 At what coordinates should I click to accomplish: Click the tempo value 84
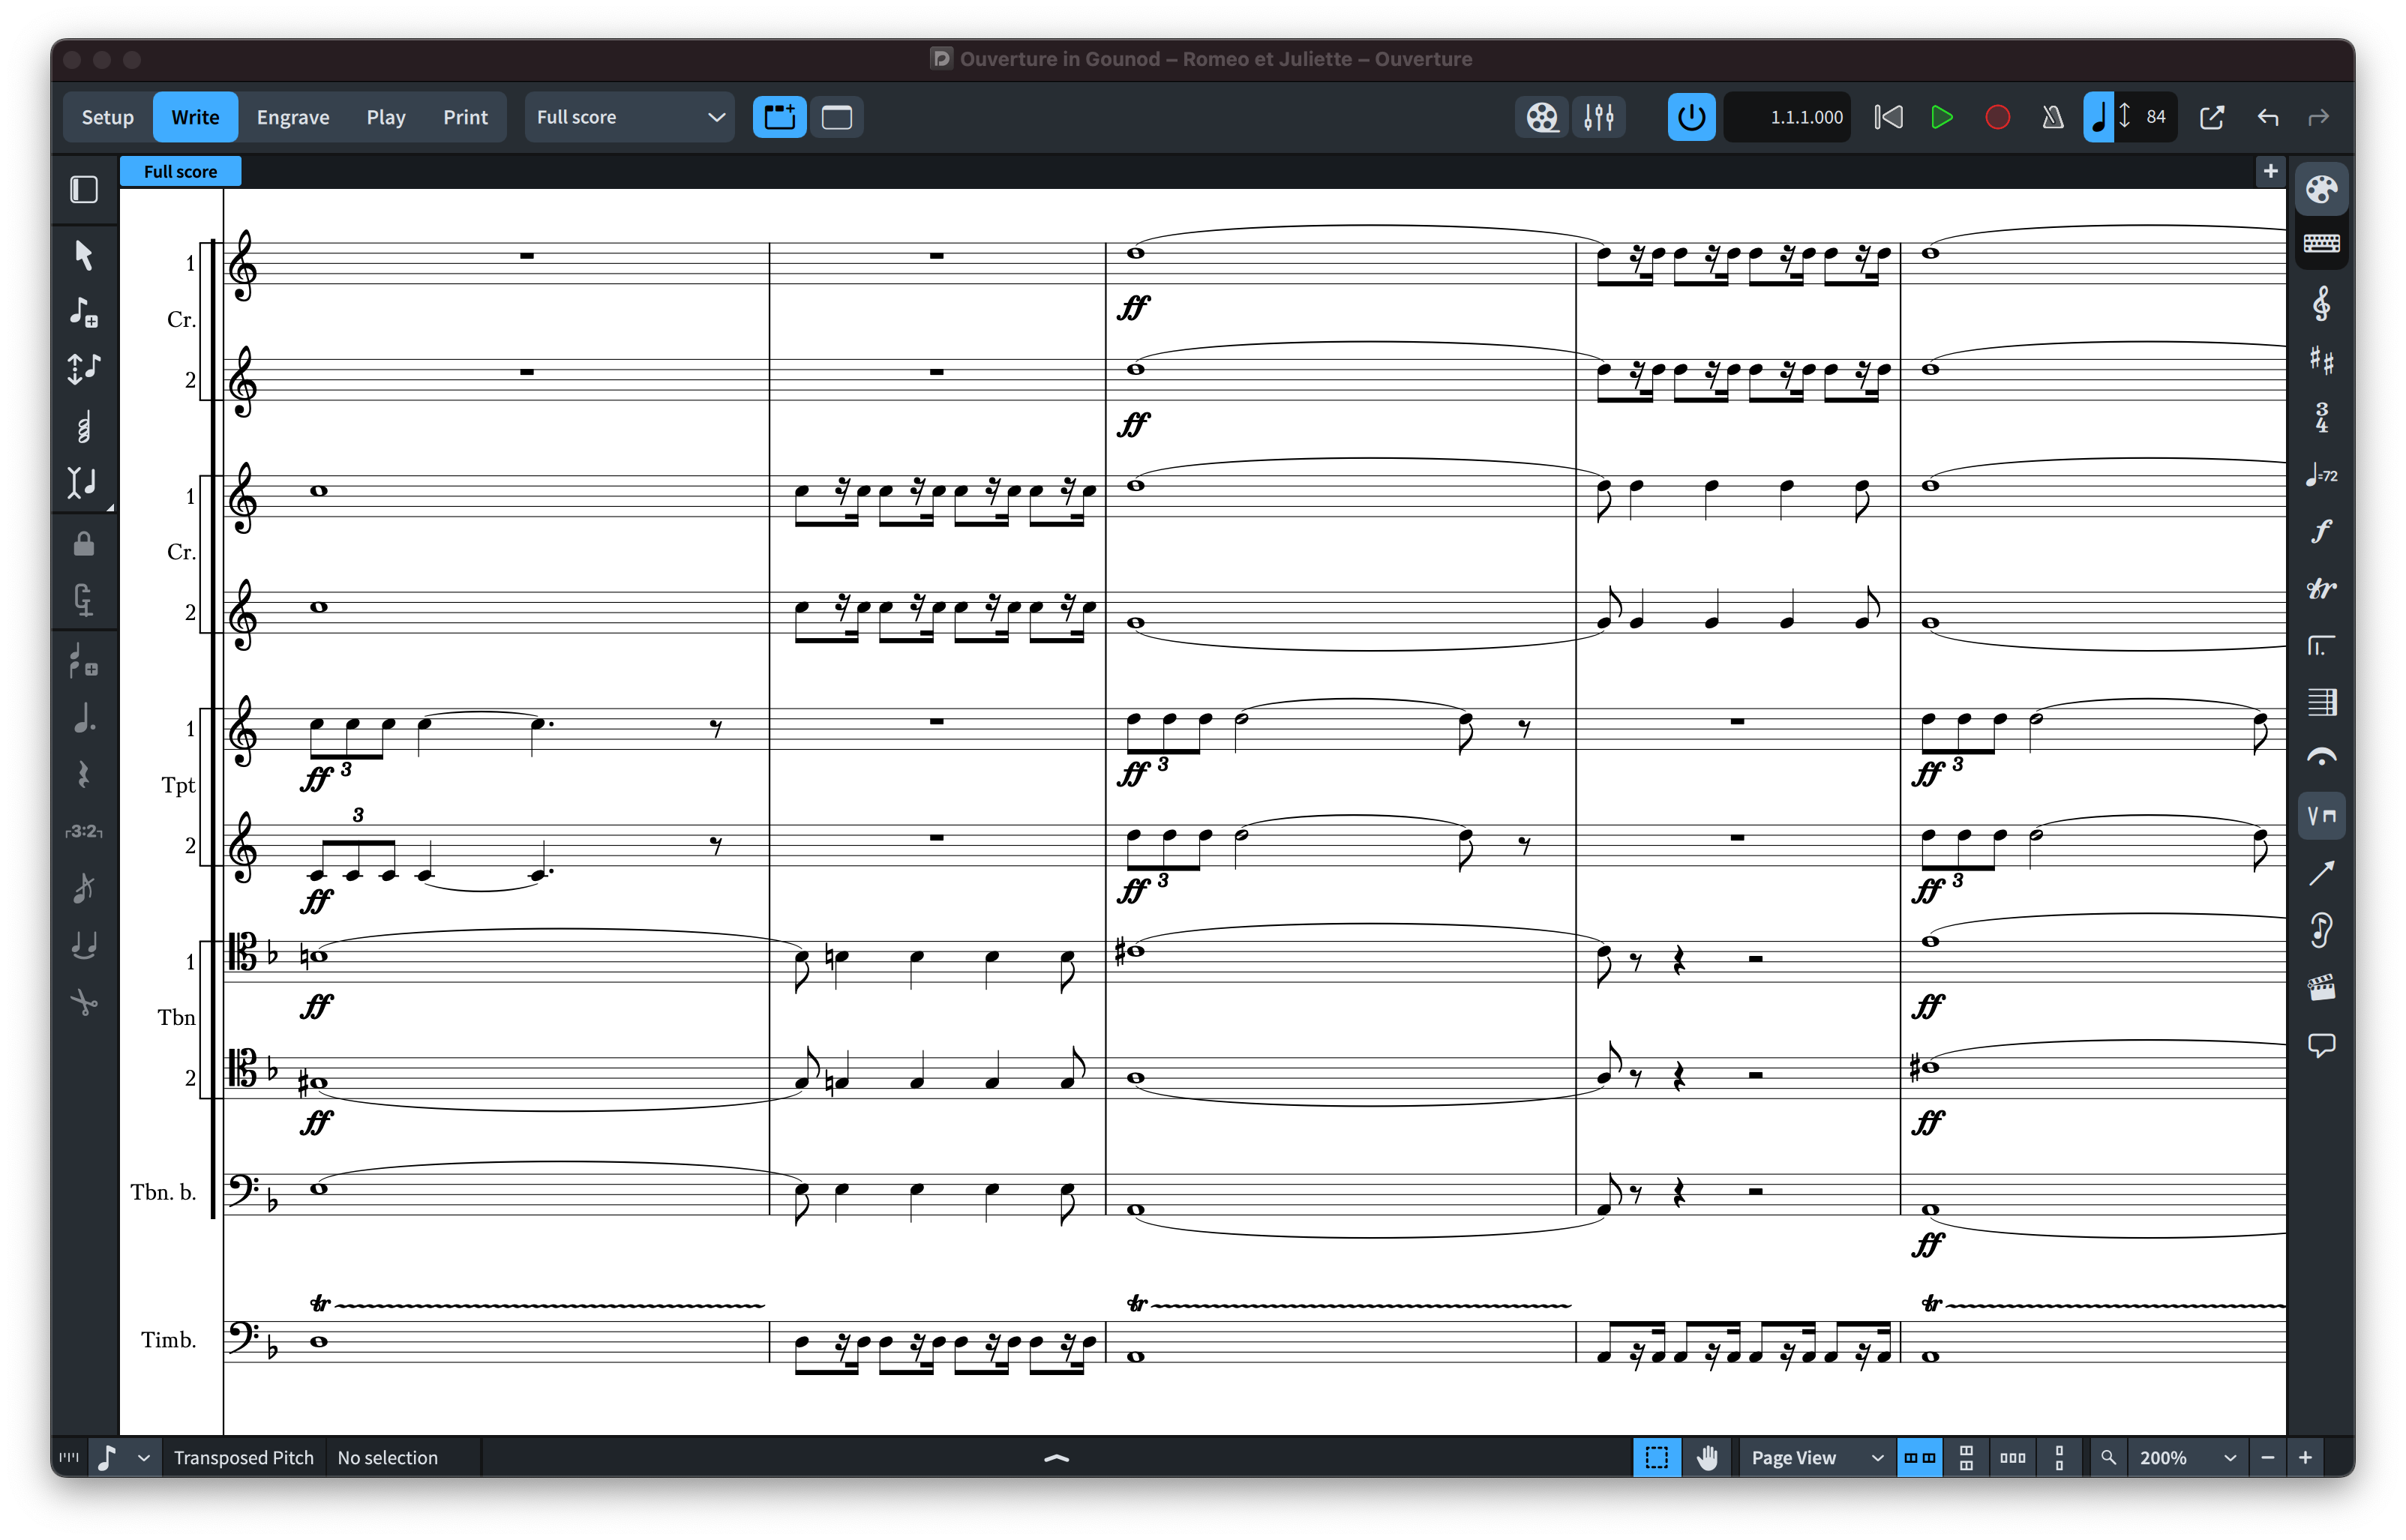click(x=2155, y=117)
